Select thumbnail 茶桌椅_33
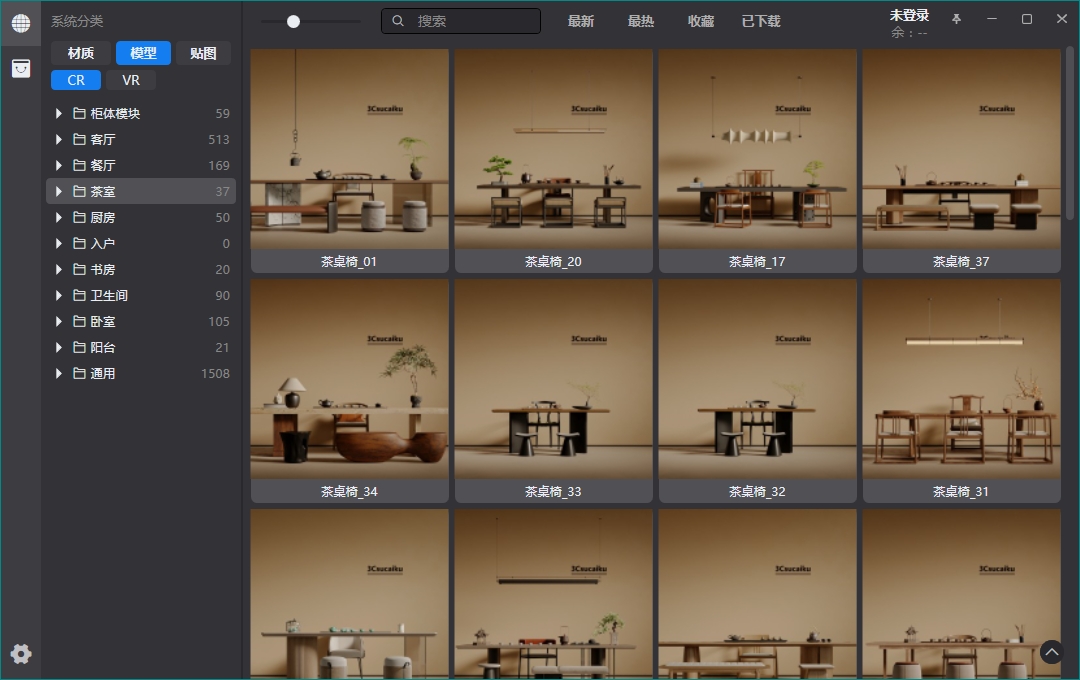The image size is (1080, 680). point(553,391)
